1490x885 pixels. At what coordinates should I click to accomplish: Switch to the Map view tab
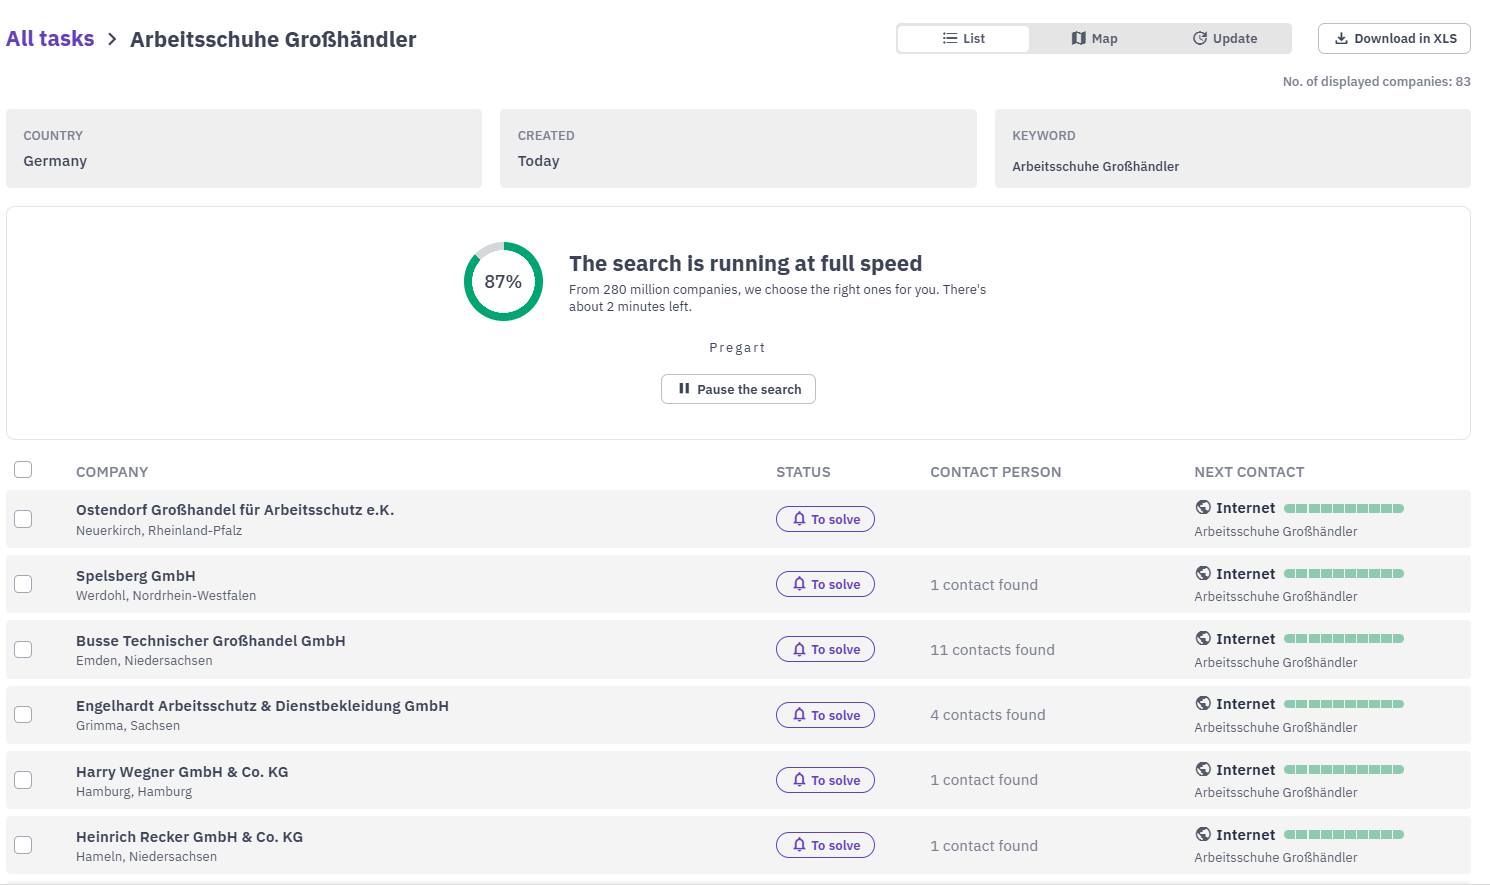[1094, 39]
